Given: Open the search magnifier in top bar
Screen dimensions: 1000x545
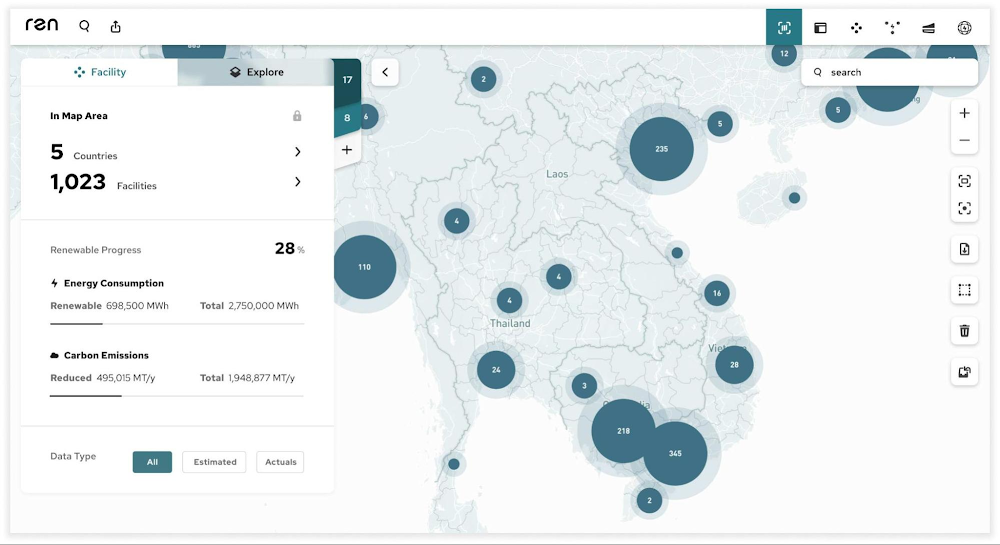Looking at the screenshot, I should (x=84, y=26).
